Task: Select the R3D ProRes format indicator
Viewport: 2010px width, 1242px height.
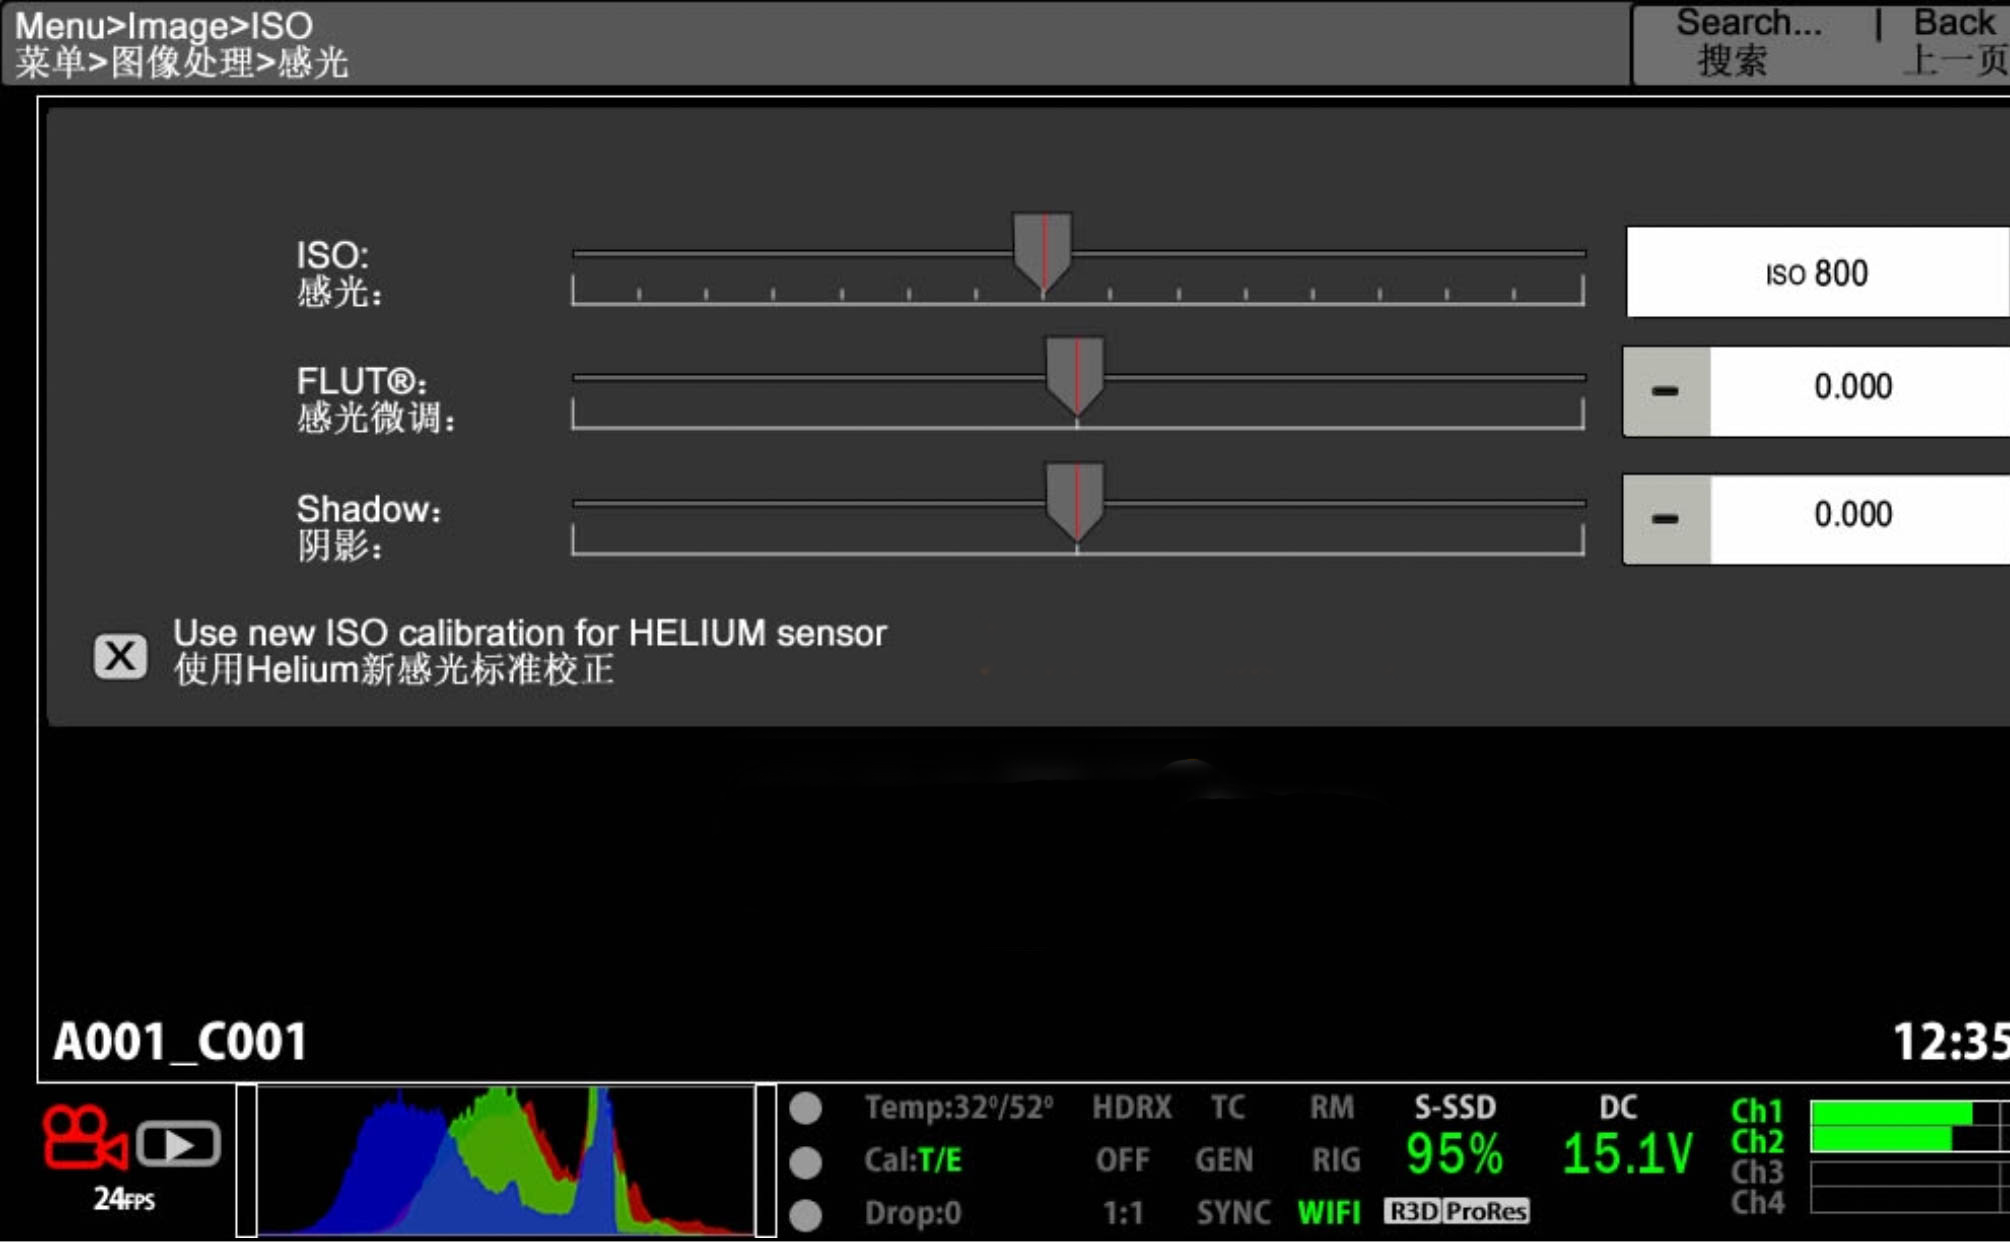Action: coord(1456,1212)
